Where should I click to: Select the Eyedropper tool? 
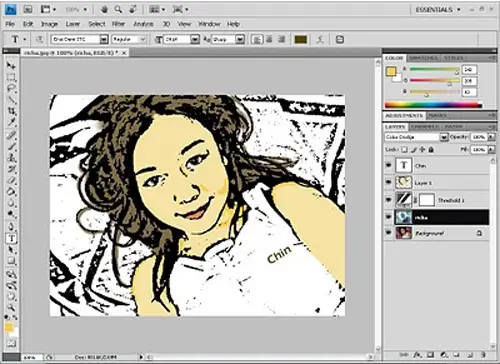pyautogui.click(x=11, y=122)
